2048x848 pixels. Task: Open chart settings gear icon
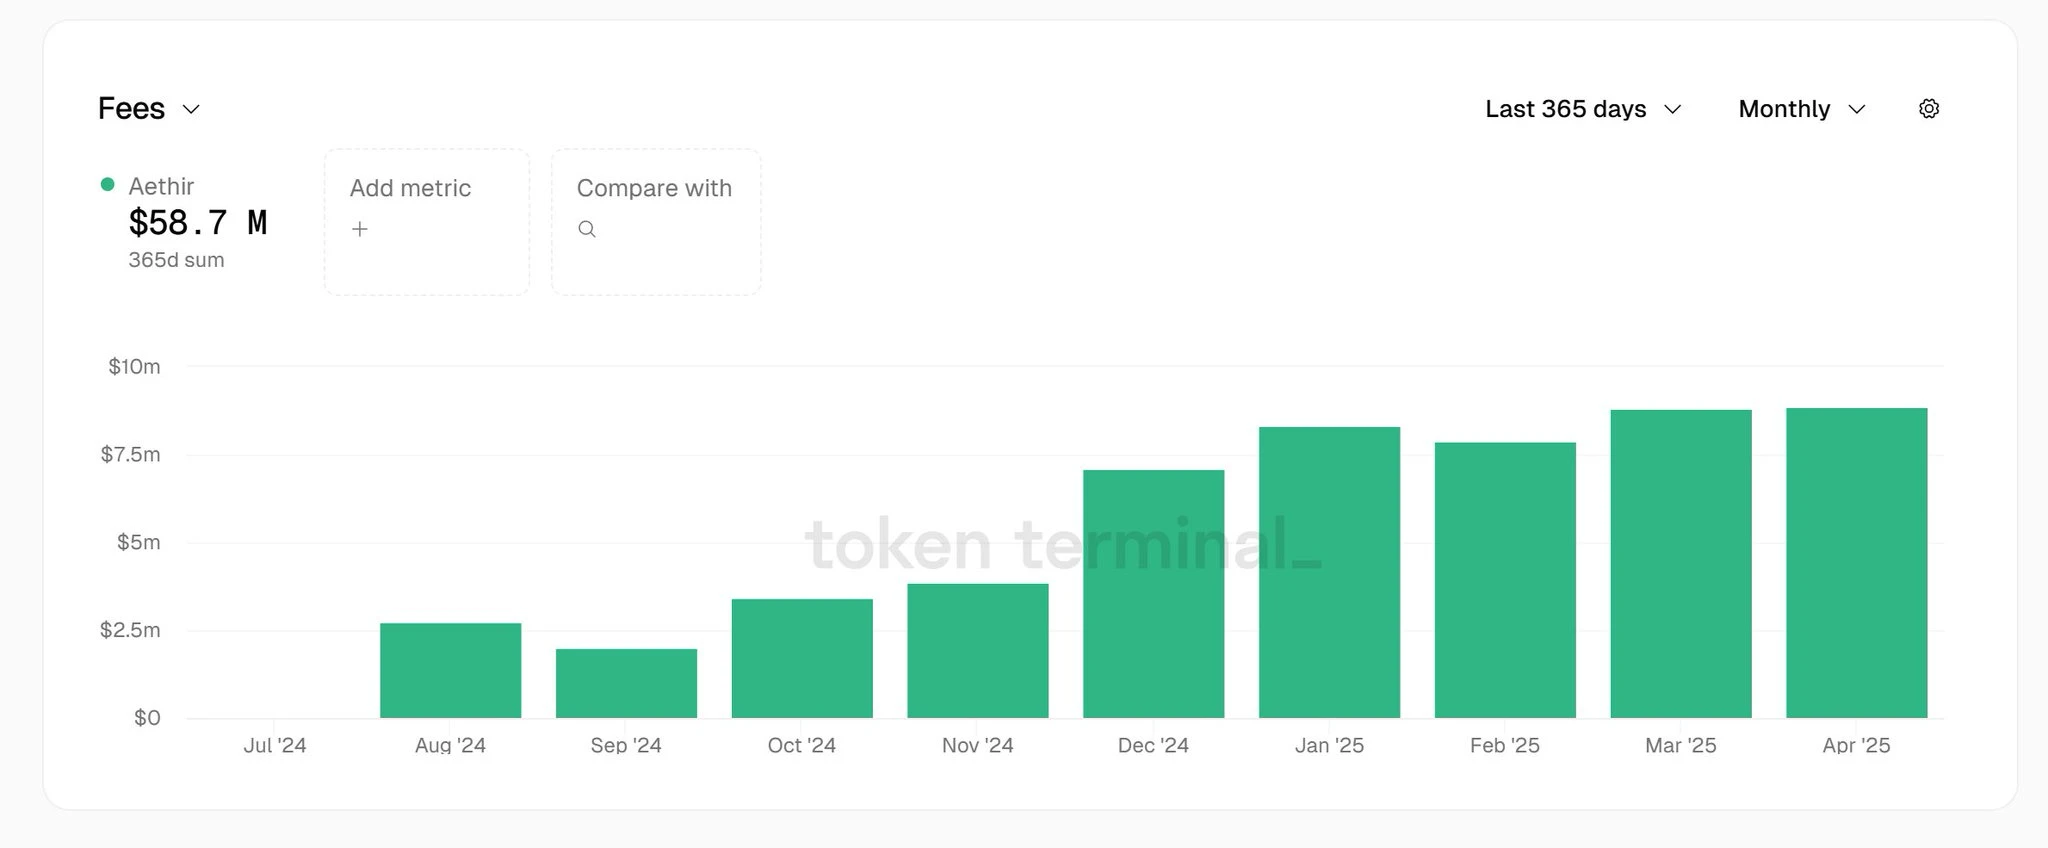click(x=1929, y=109)
